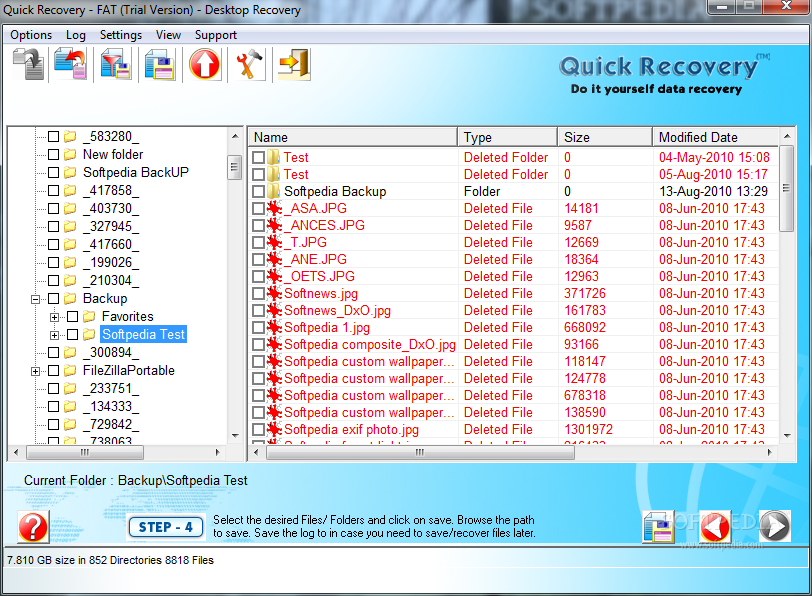The image size is (812, 596).
Task: Click folder icon next to FileZillaPortable
Action: (70, 371)
